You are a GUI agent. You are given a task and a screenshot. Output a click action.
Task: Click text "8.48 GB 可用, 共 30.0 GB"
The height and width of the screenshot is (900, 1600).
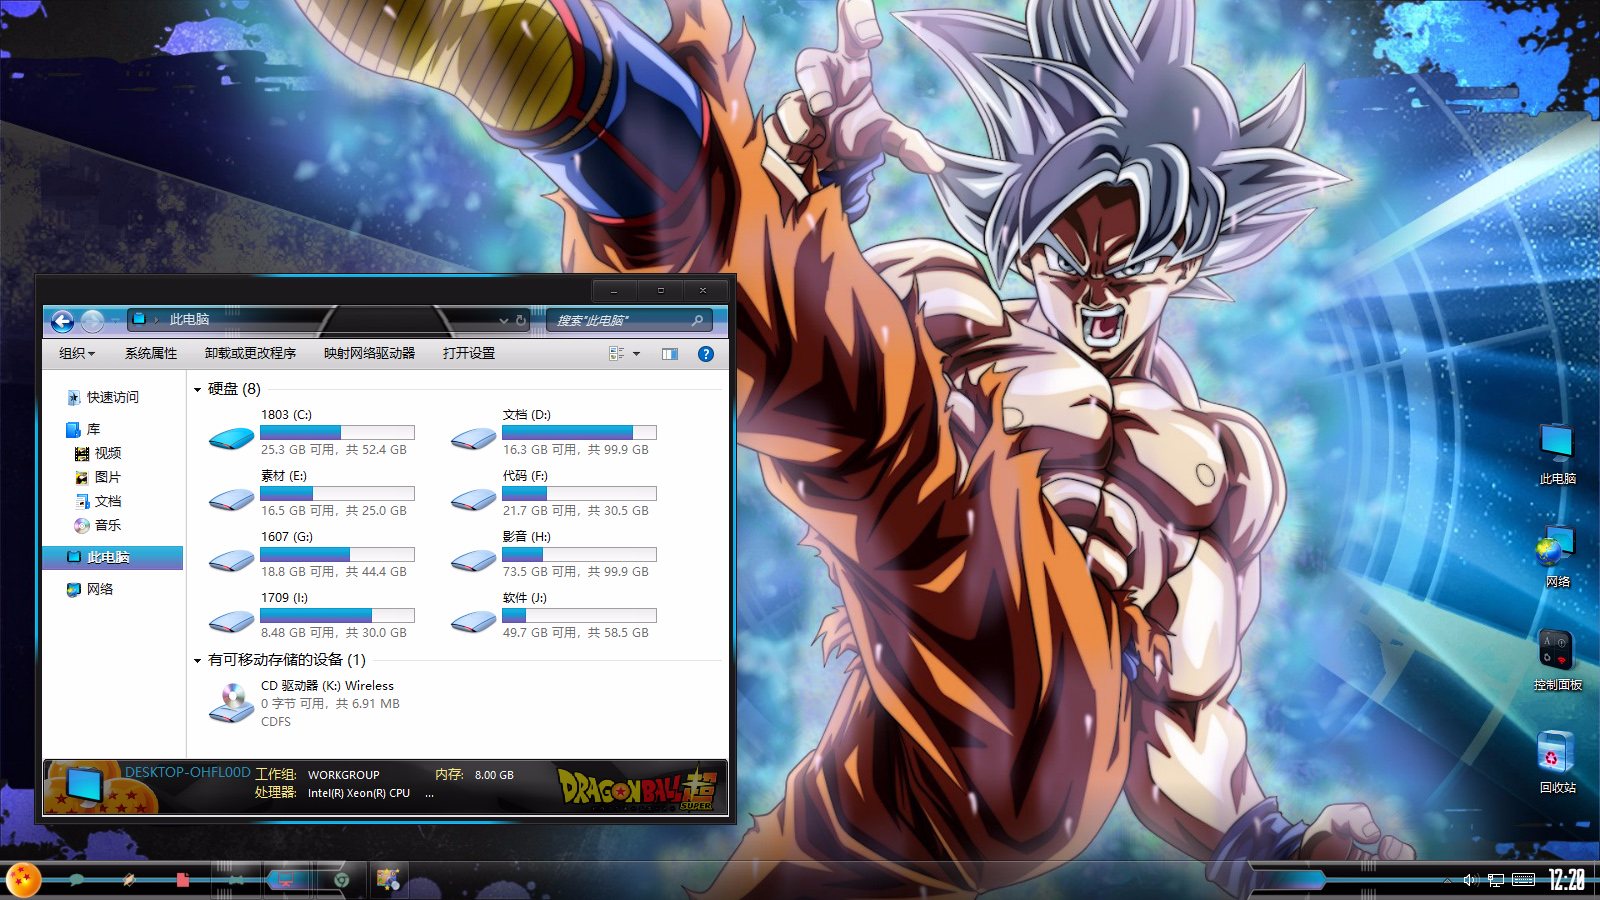(334, 632)
